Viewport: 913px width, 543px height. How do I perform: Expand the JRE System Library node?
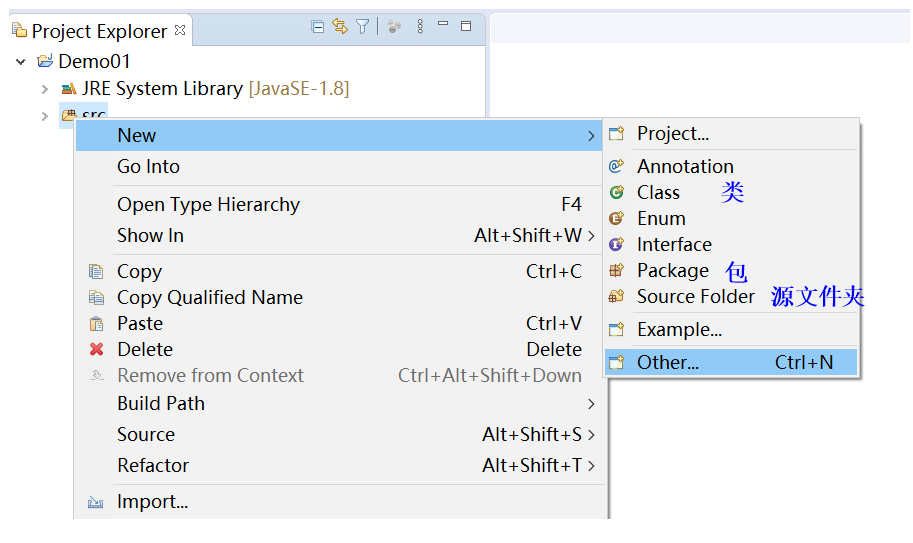tap(45, 89)
